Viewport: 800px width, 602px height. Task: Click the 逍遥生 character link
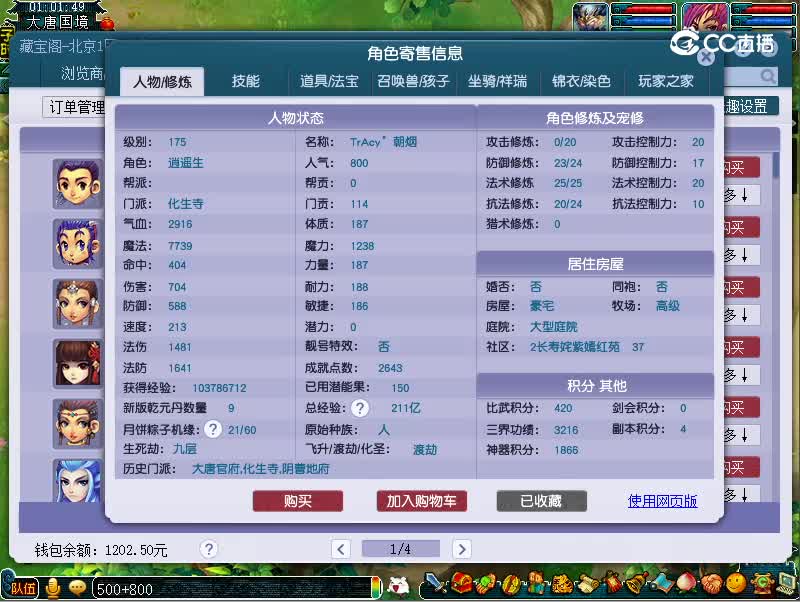click(x=186, y=163)
